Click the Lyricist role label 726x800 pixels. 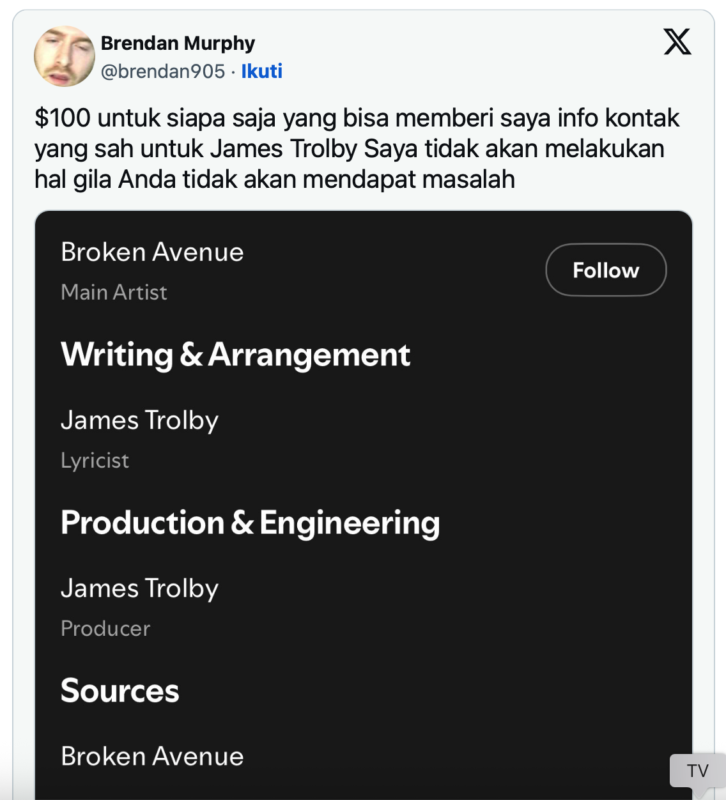95,460
